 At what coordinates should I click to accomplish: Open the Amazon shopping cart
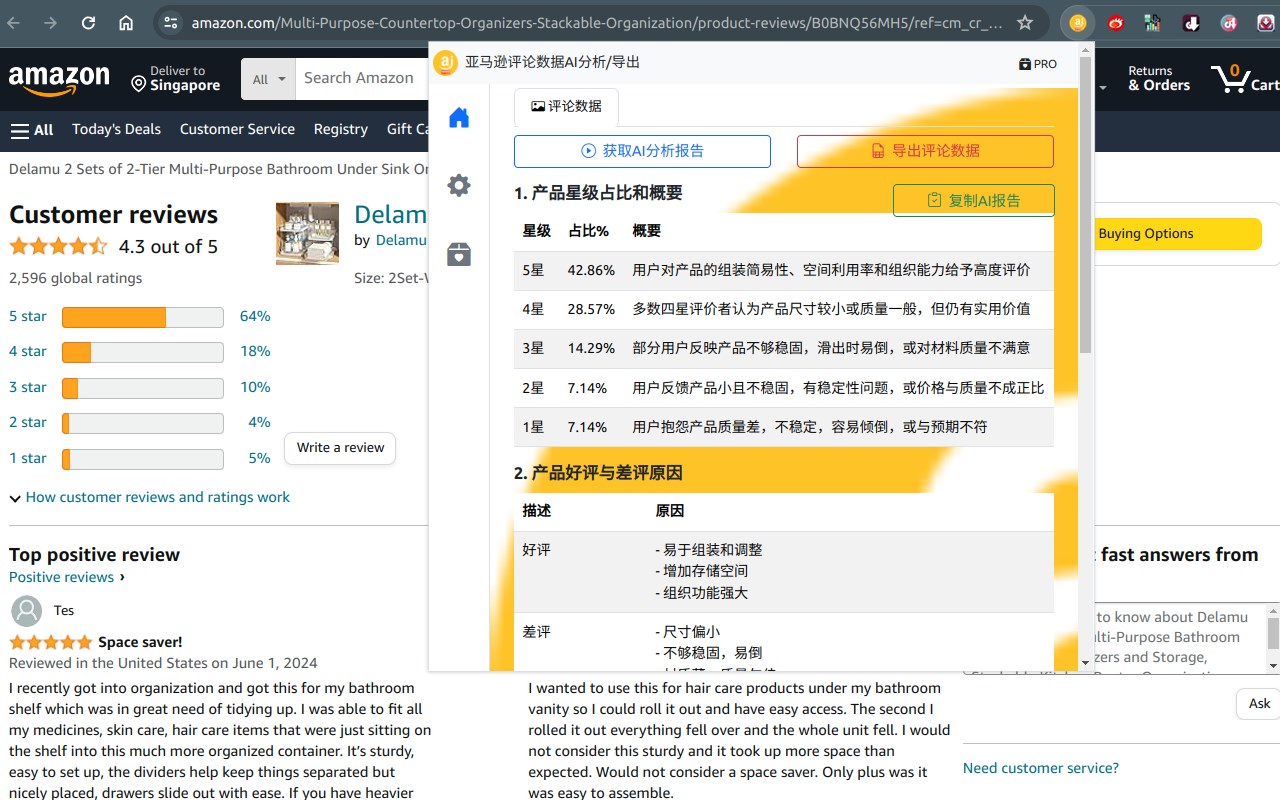pos(1244,78)
